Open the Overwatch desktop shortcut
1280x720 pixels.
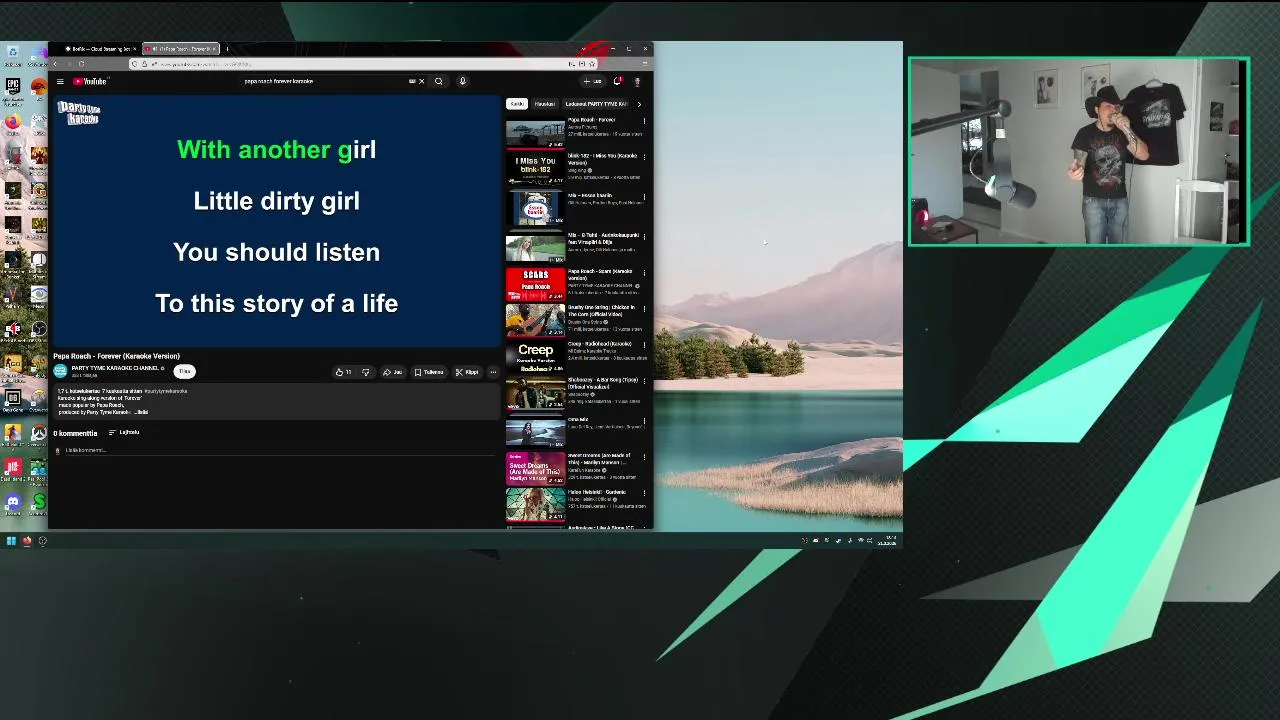tap(38, 434)
